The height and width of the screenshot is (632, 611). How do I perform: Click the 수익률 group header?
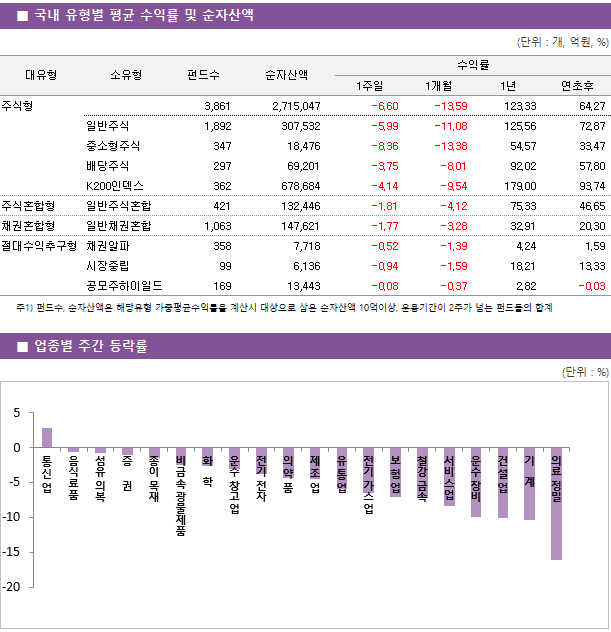click(x=473, y=65)
